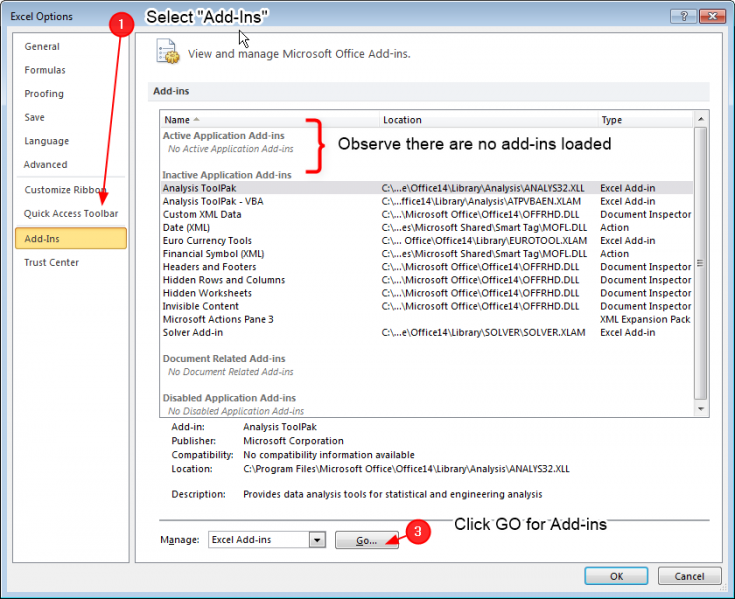The image size is (735, 599).
Task: Open the Manage dropdown arrow
Action: point(317,540)
